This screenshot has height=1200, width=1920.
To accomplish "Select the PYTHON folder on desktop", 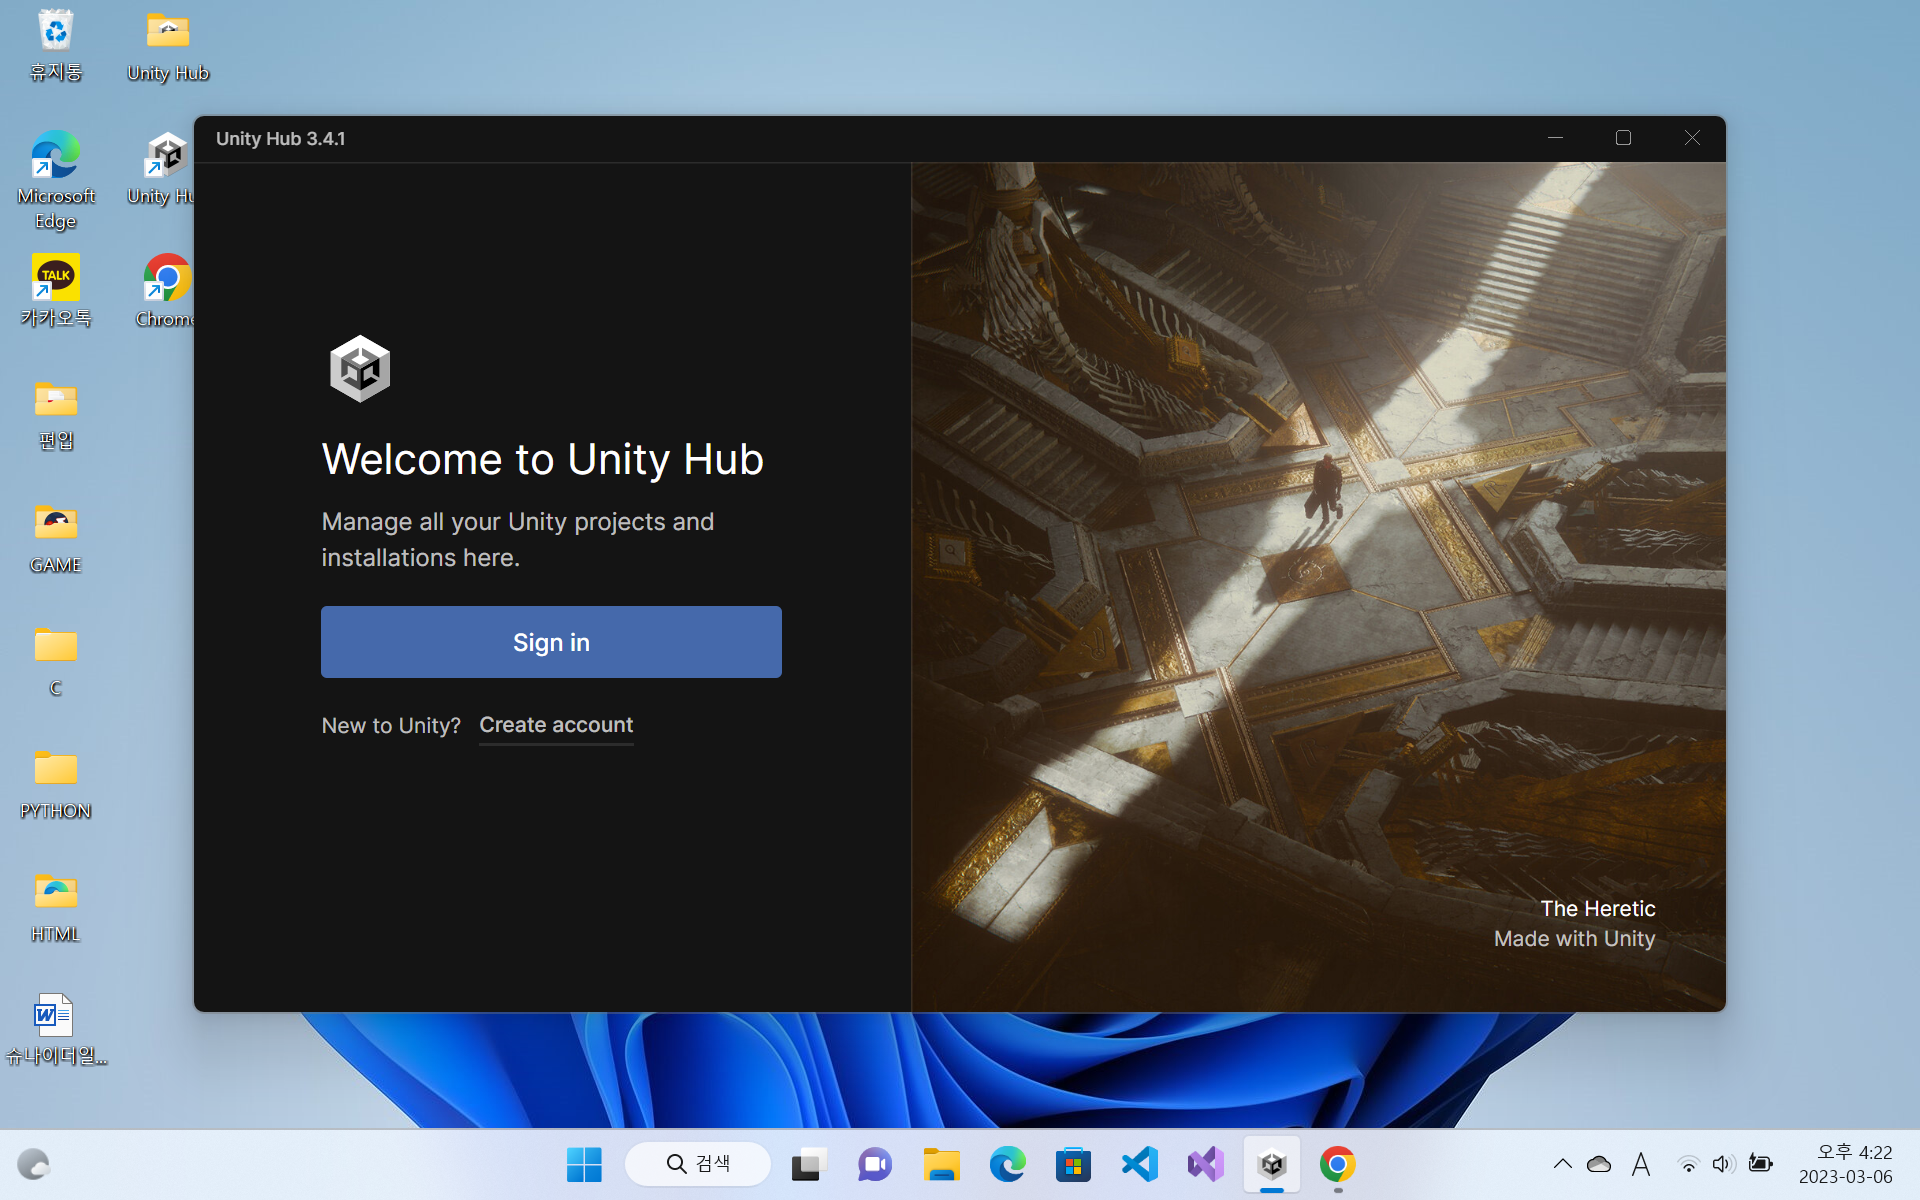I will pos(56,785).
